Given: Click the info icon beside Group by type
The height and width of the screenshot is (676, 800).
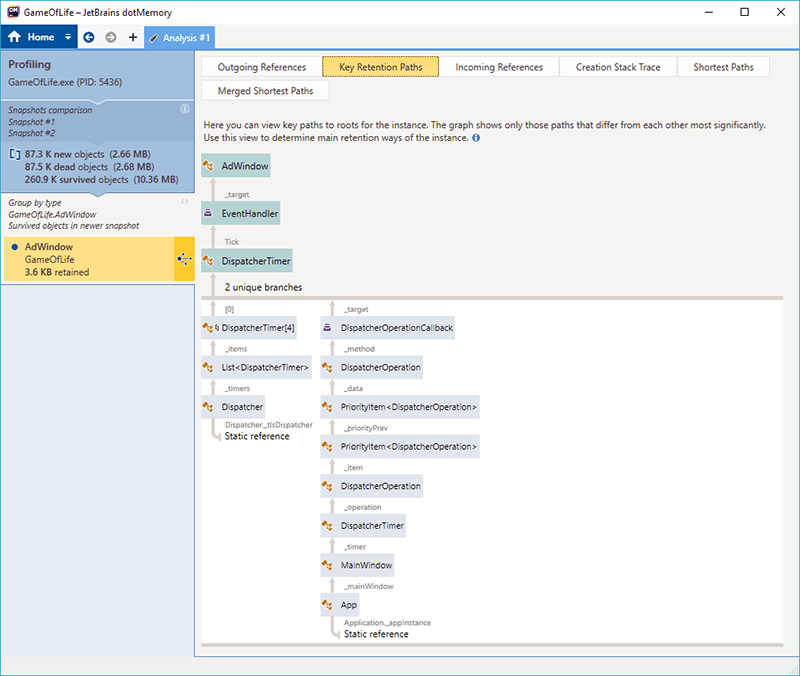Looking at the screenshot, I should pos(184,202).
